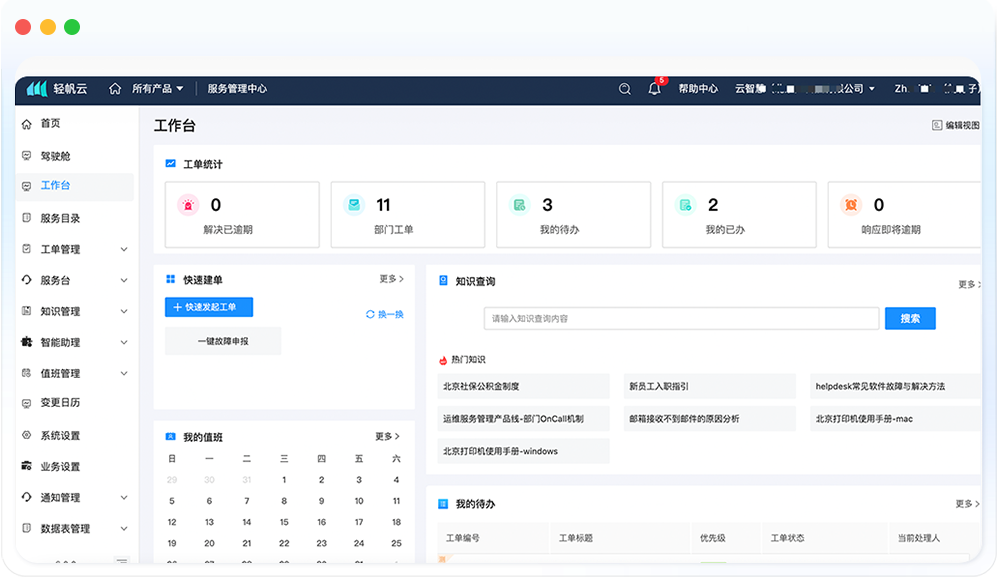Click the 换一换 refresh icon
The width and height of the screenshot is (997, 578).
coord(371,314)
